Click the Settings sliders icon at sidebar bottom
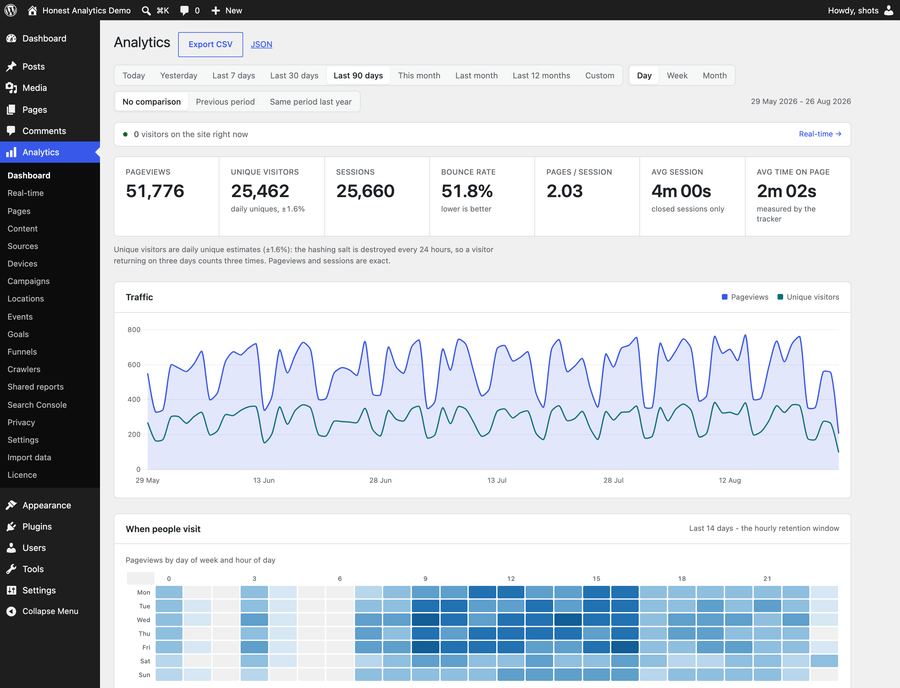 pyautogui.click(x=11, y=590)
